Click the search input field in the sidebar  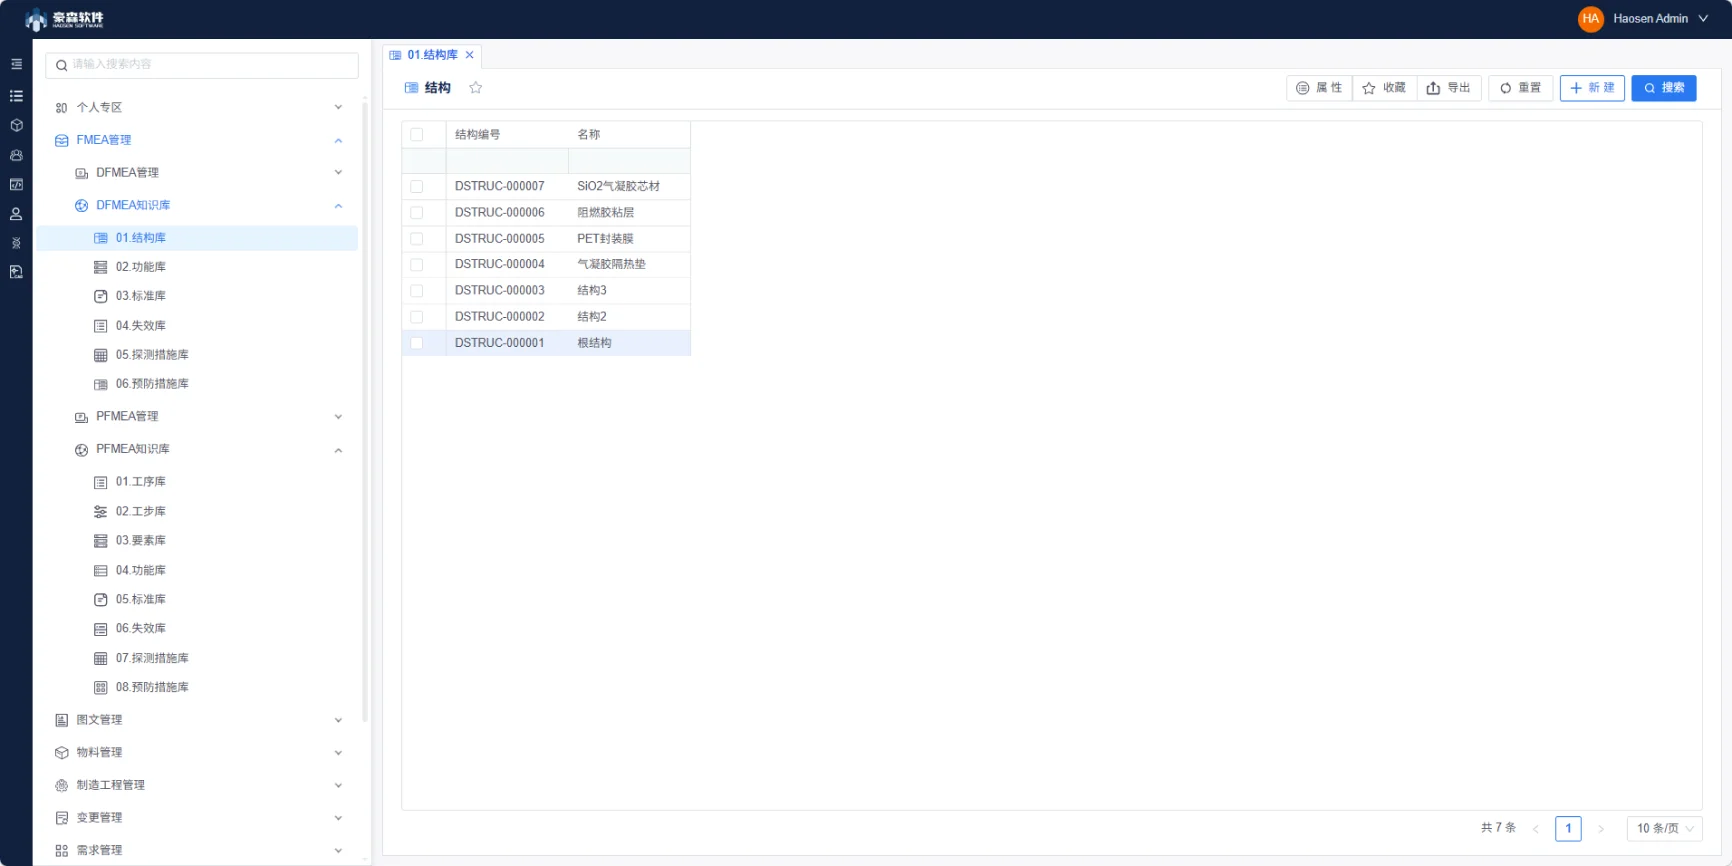pos(202,65)
